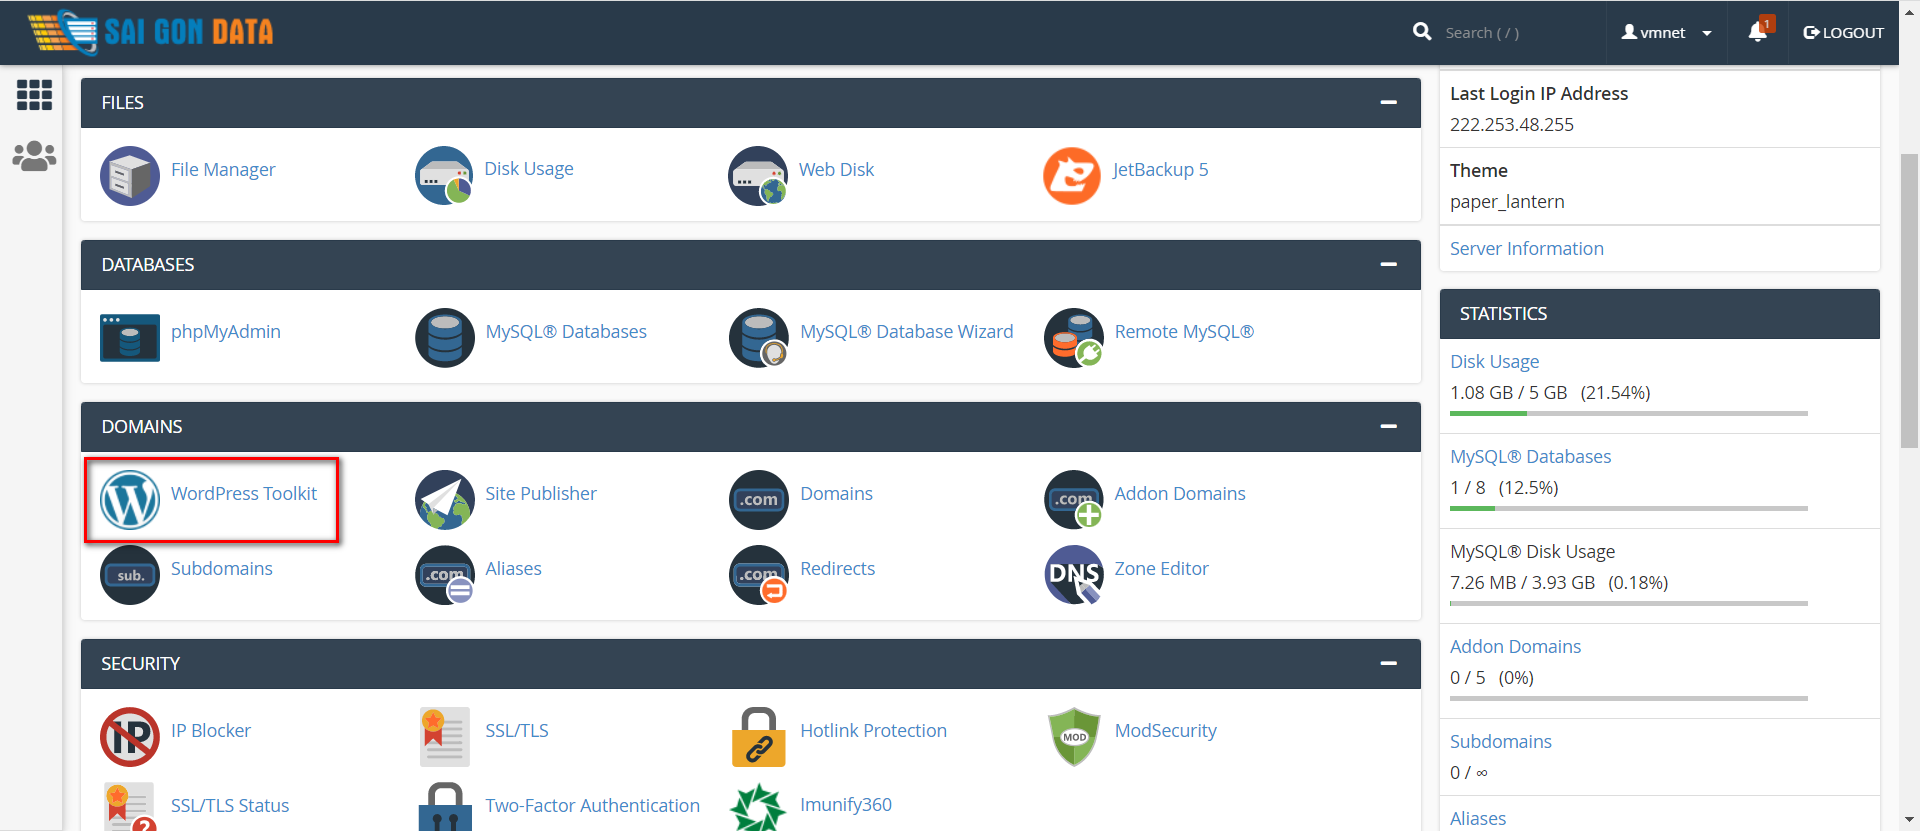Open the Domains .com icon
Screen dimensions: 1920x831
point(759,499)
